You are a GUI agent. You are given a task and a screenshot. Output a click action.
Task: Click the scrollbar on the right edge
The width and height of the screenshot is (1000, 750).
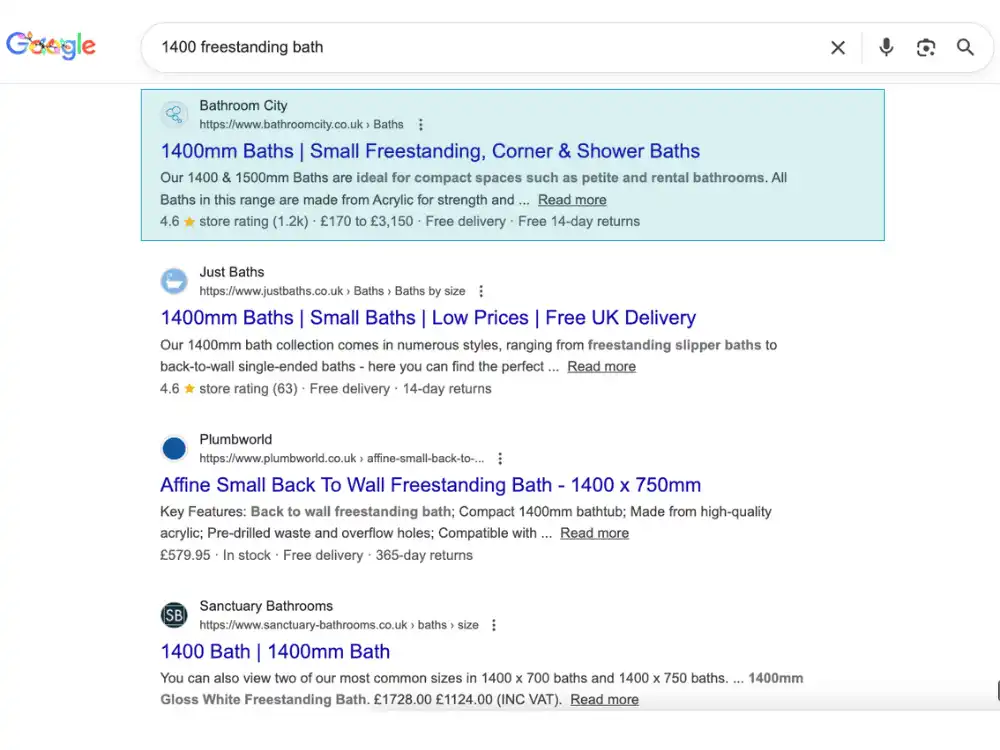[x=995, y=690]
